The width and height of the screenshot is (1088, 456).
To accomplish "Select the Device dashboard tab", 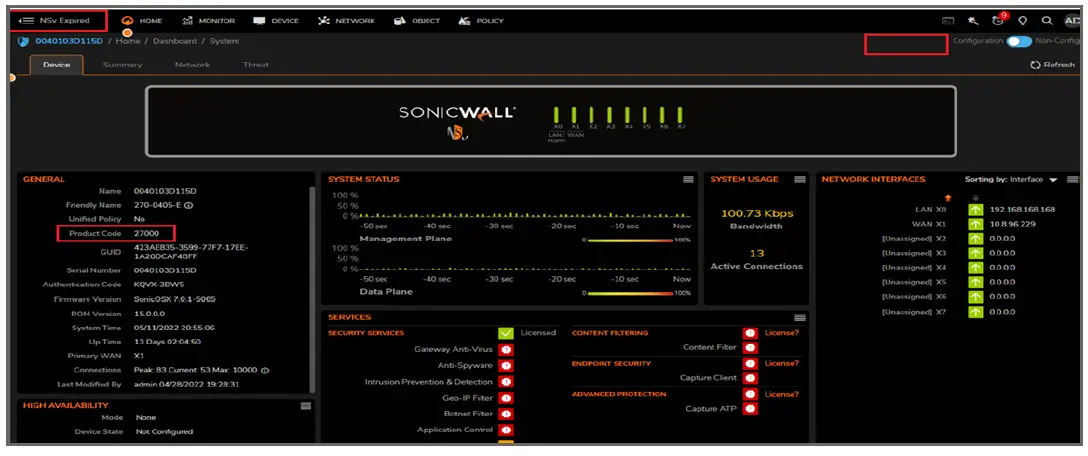I will 57,65.
